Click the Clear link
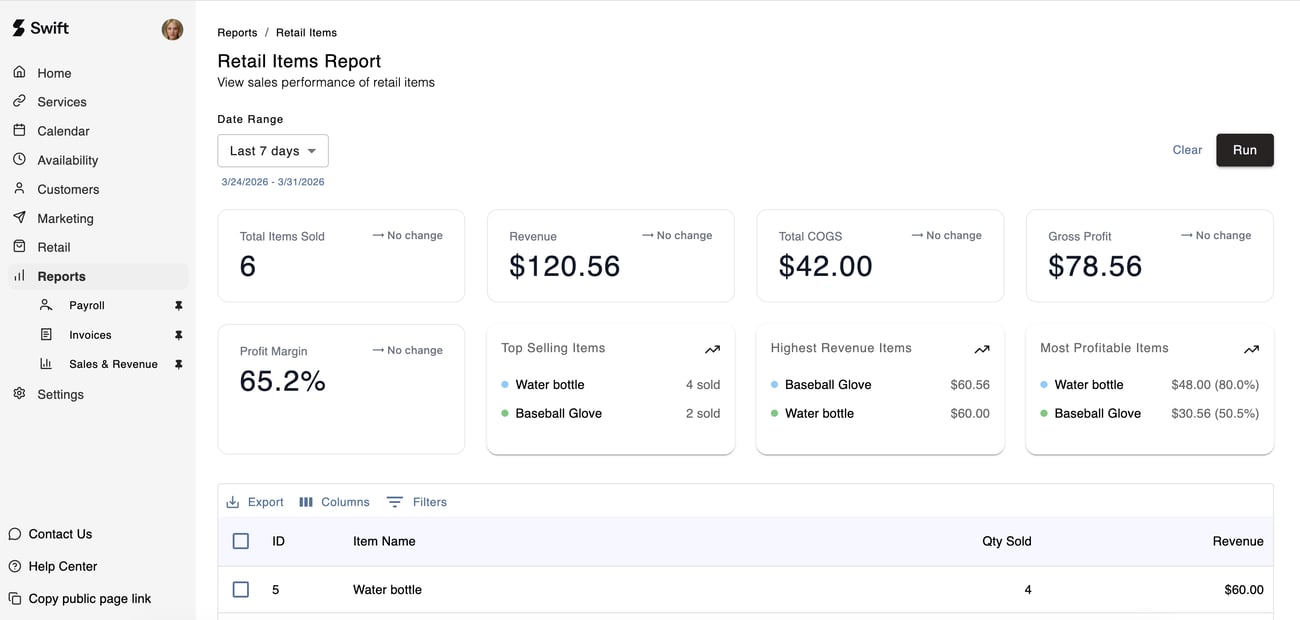Viewport: 1300px width, 620px height. pyautogui.click(x=1187, y=150)
